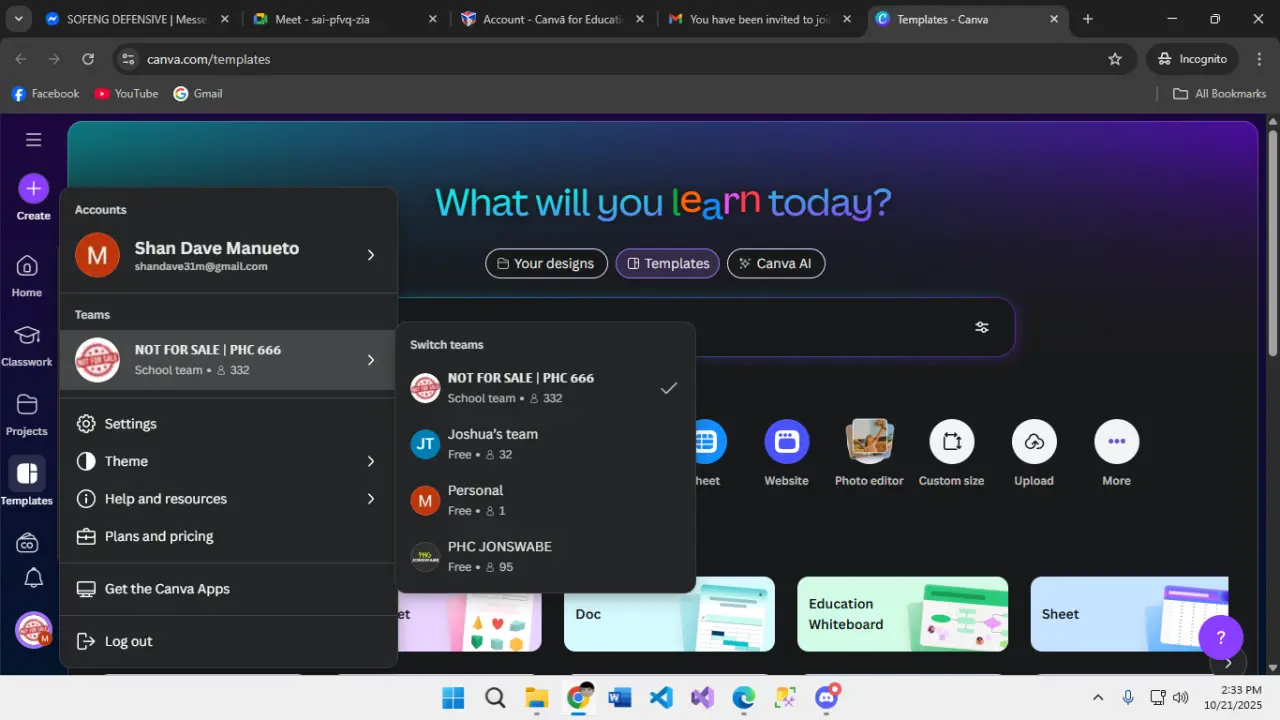This screenshot has height=720, width=1280.
Task: Switch to PHC JONSWABE team
Action: pos(545,556)
